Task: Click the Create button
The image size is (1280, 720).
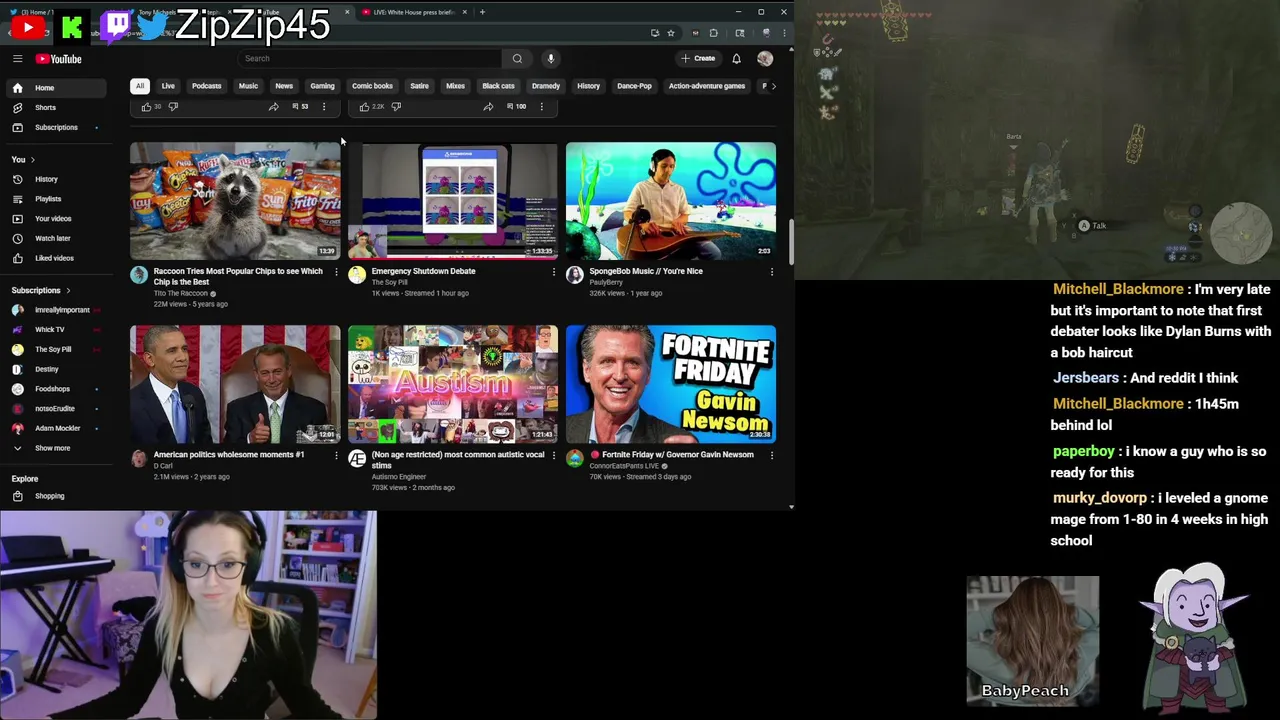Action: pos(698,59)
